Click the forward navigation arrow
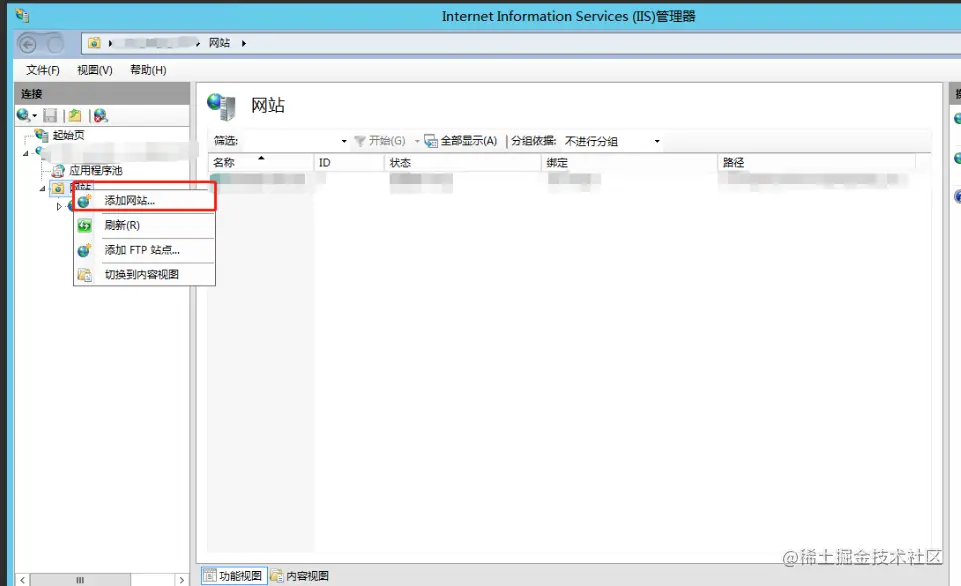Viewport: 961px width, 586px height. click(55, 44)
